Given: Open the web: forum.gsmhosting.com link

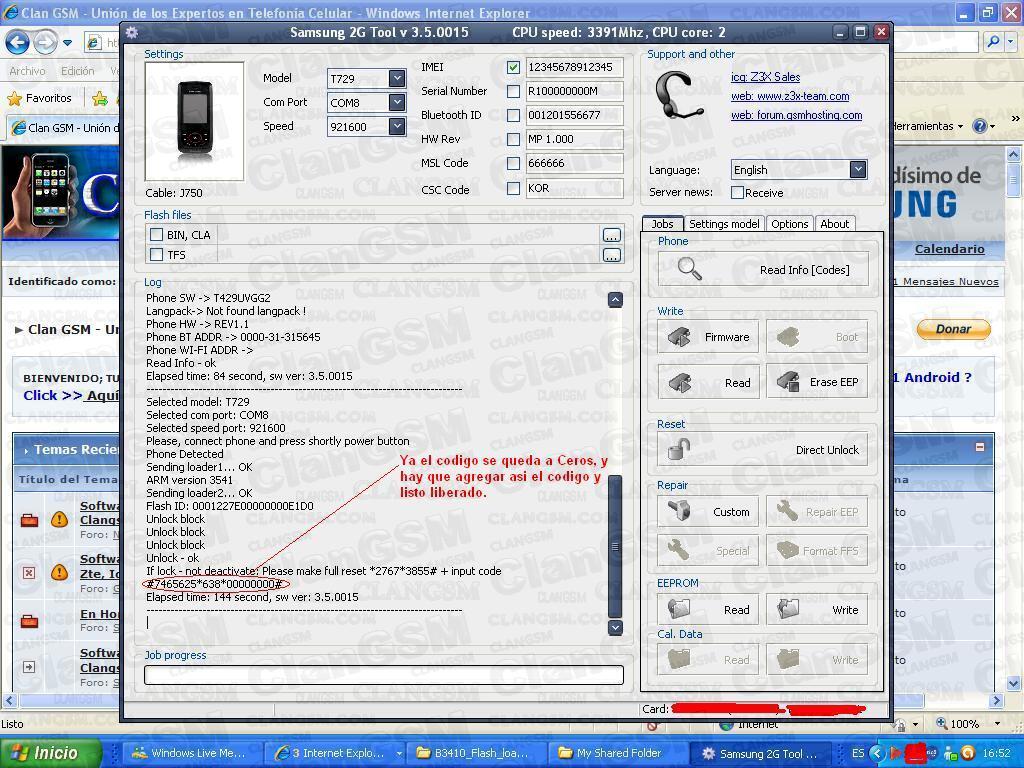Looking at the screenshot, I should pyautogui.click(x=796, y=115).
